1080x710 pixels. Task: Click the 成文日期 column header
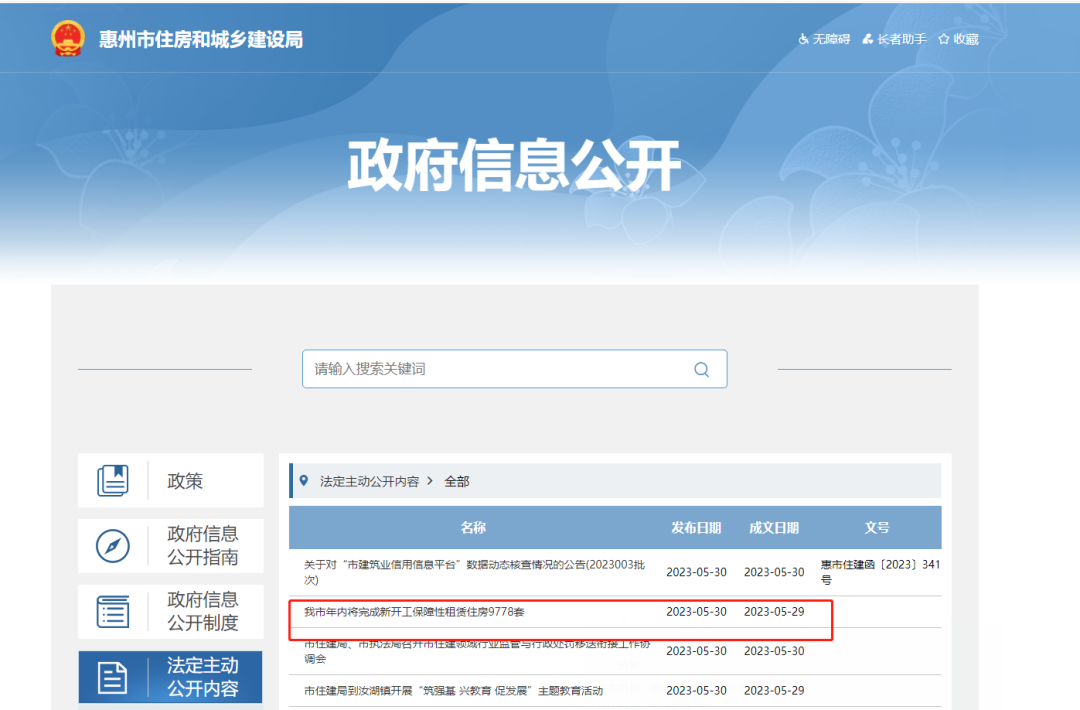[774, 528]
